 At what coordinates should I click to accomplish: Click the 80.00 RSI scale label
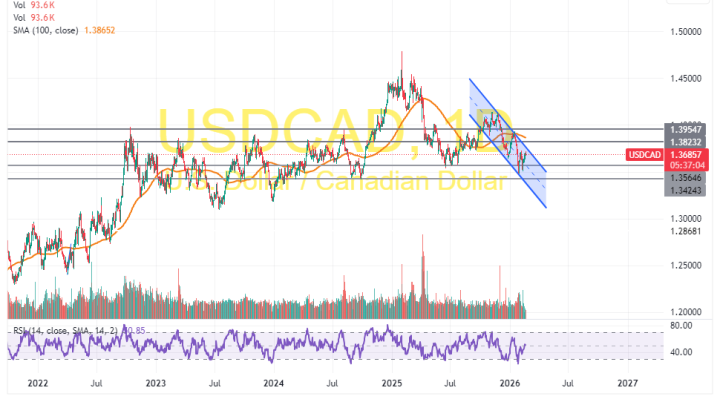point(681,326)
